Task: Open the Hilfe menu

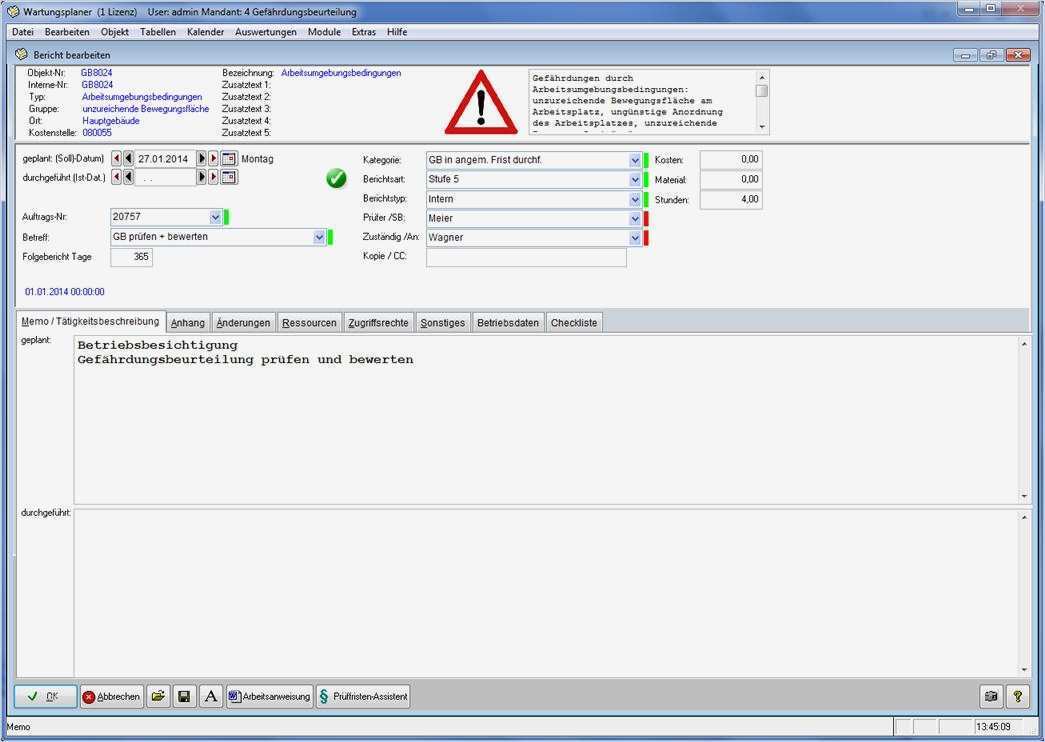Action: [x=397, y=31]
